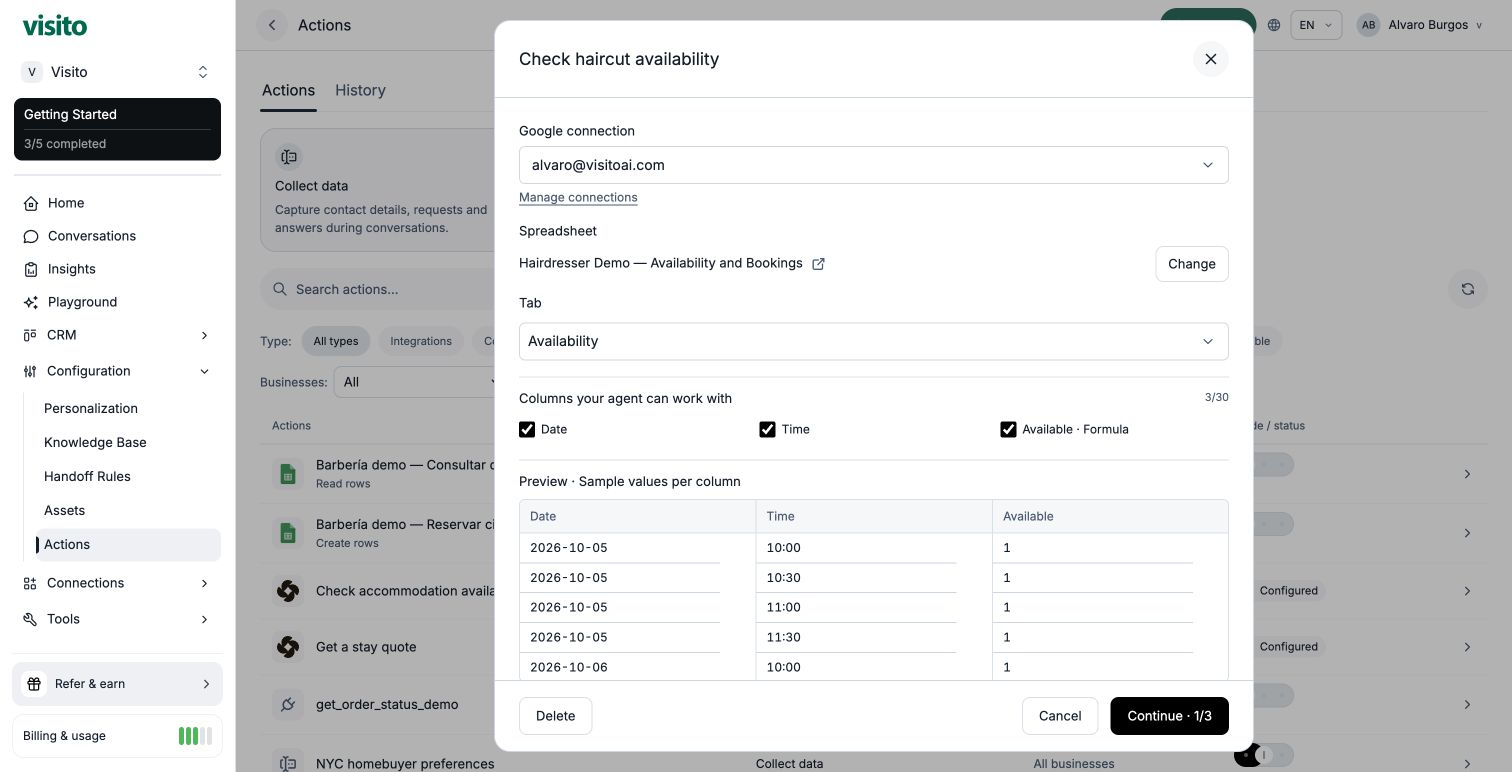1512x772 pixels.
Task: Click the Search actions input field
Action: tap(378, 289)
